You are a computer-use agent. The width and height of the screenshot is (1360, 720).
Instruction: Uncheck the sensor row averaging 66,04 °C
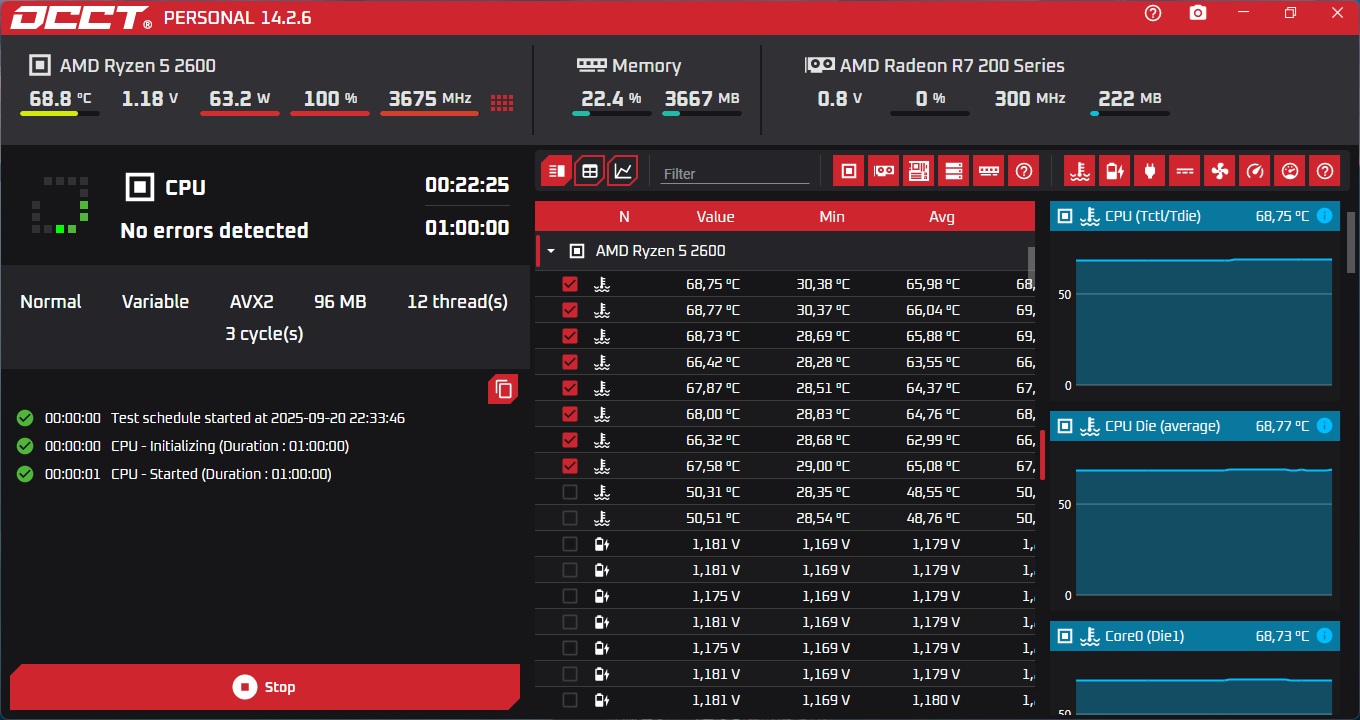point(570,310)
